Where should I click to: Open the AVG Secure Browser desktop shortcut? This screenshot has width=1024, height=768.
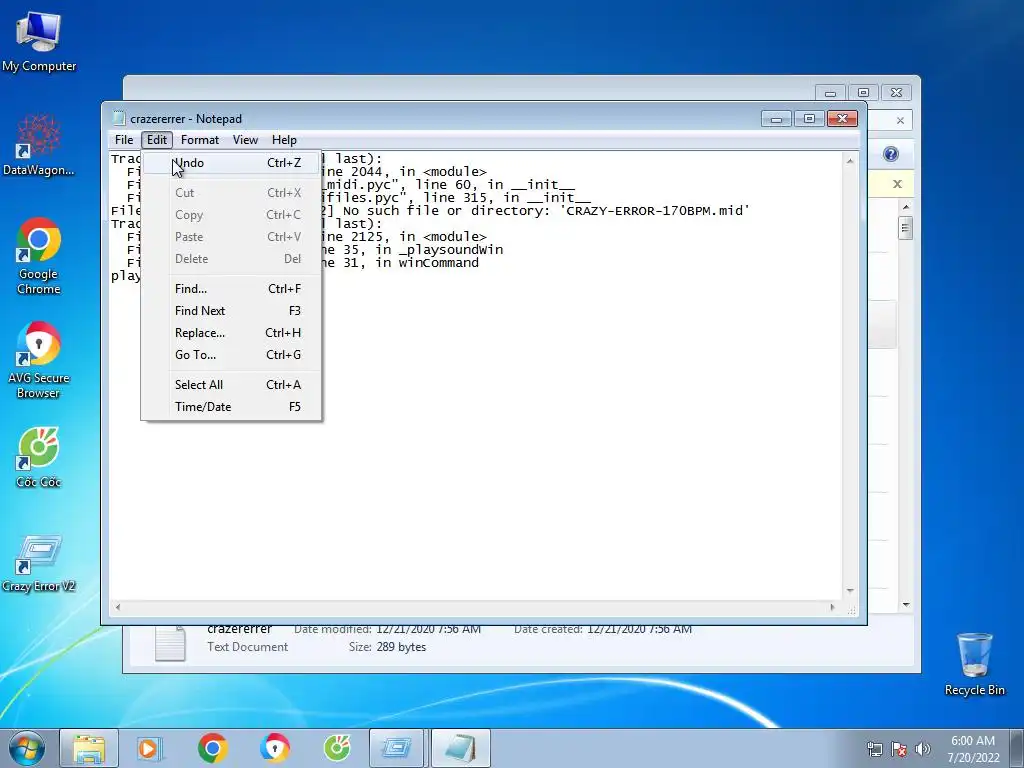pos(39,360)
